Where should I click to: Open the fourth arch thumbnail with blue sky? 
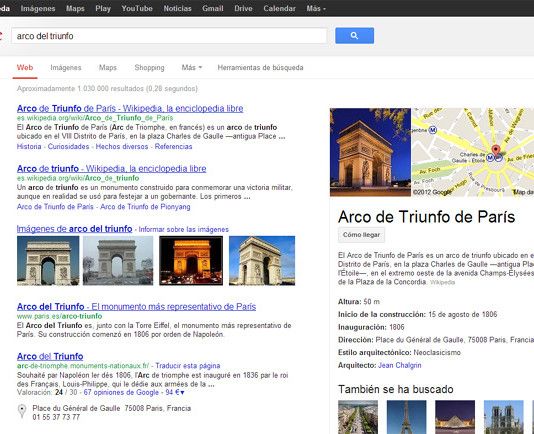point(262,261)
